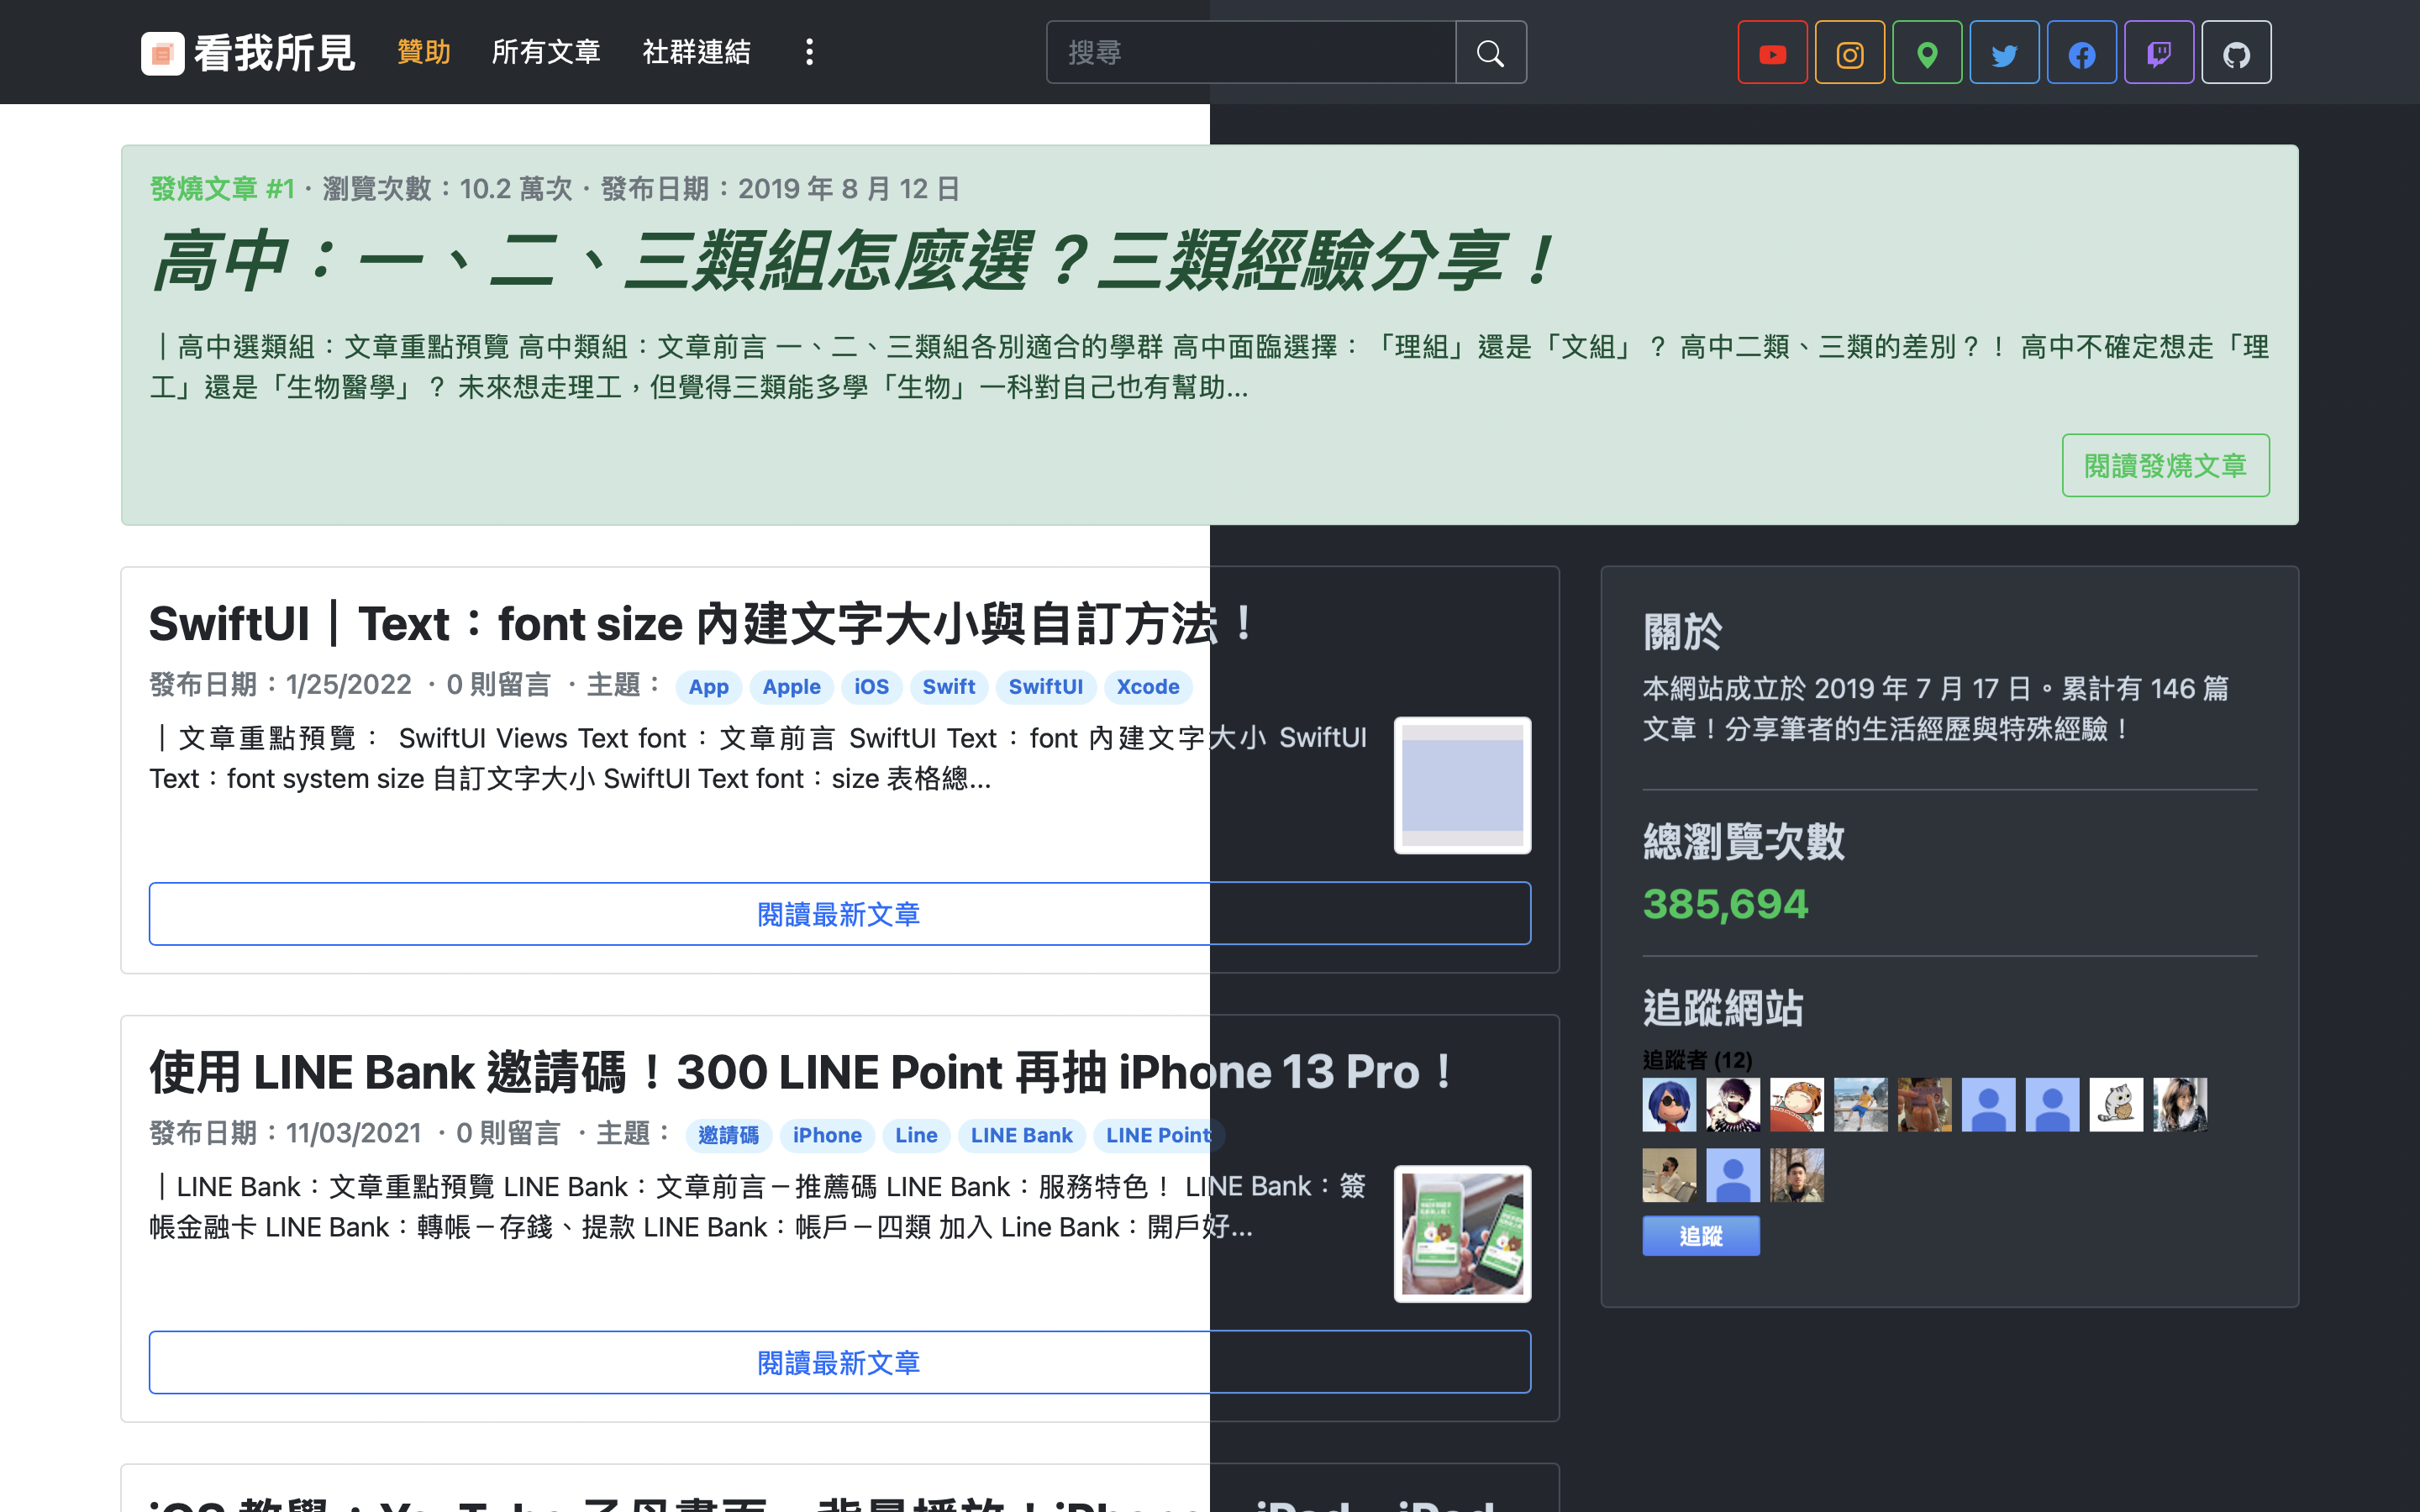Click the white cat follower avatar
The image size is (2420, 1512).
2116,1104
